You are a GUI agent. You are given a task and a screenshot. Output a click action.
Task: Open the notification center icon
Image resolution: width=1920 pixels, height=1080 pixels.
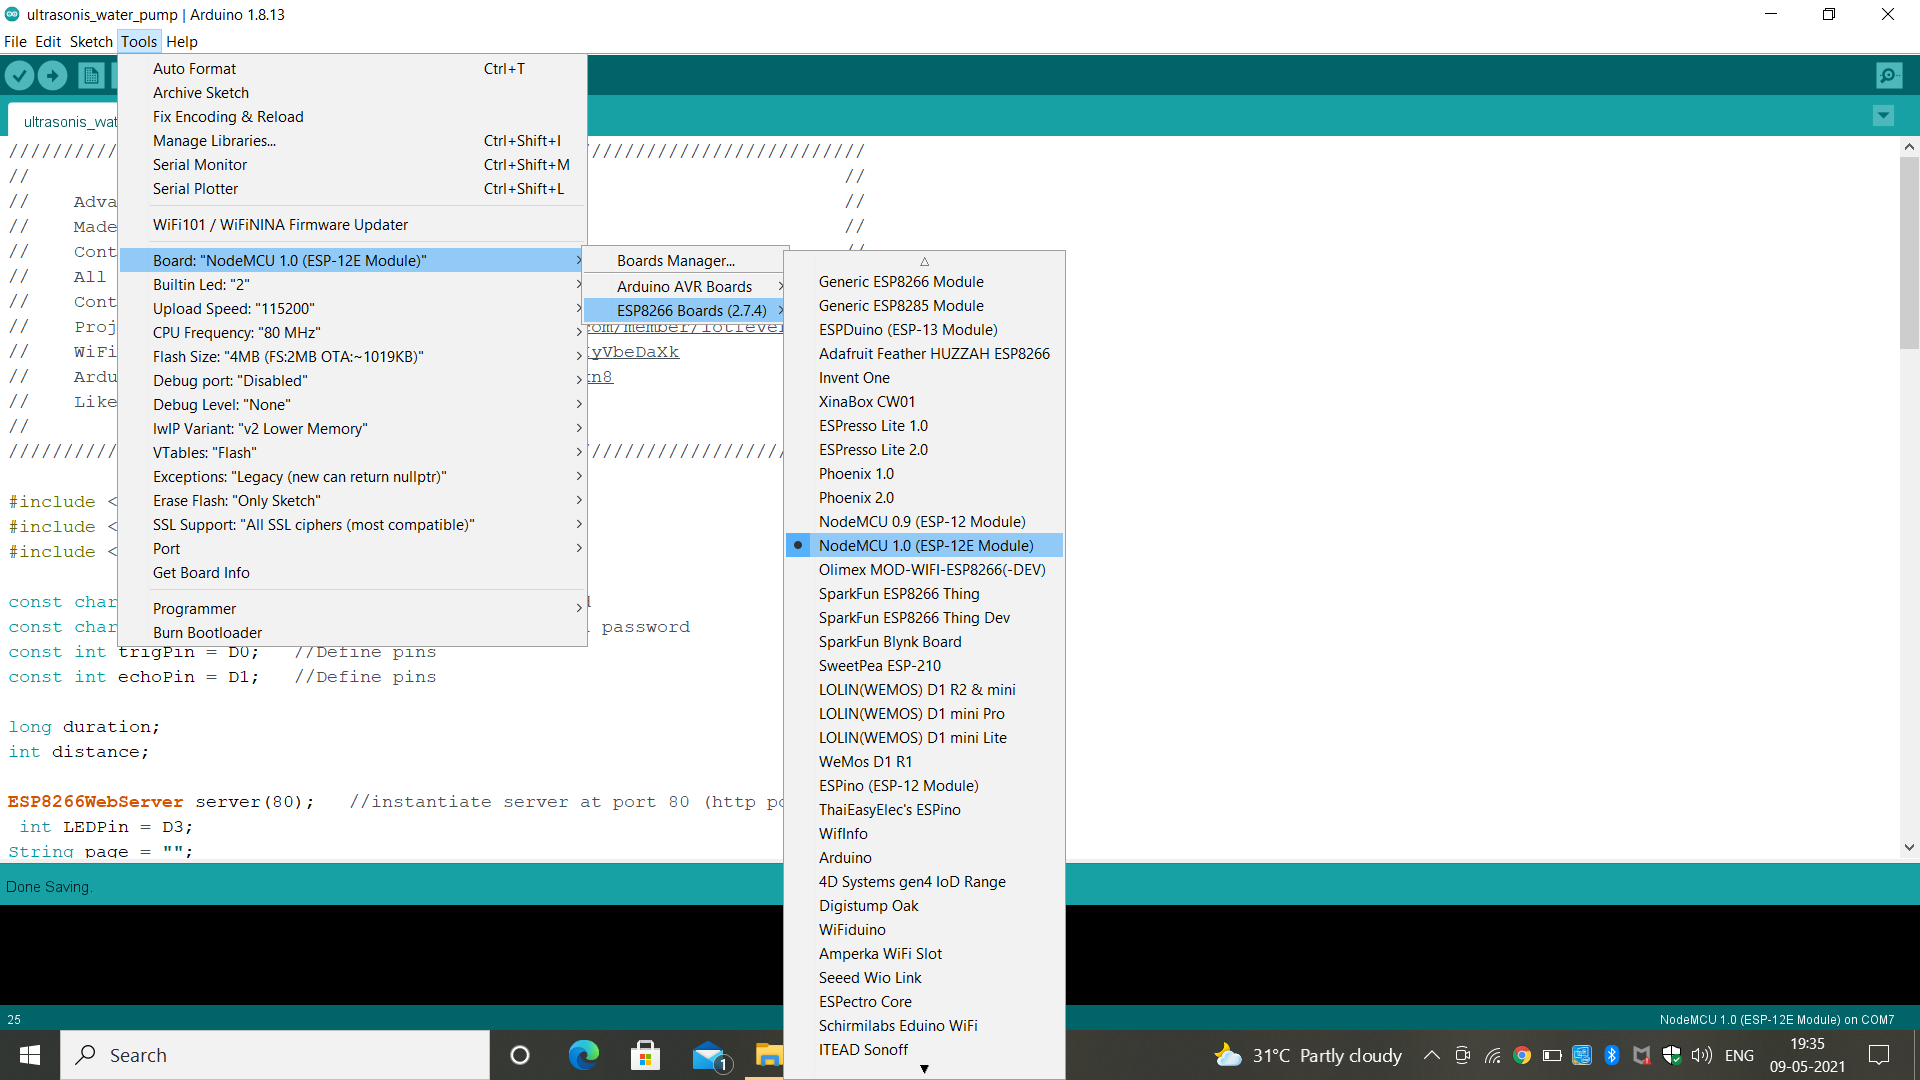1879,1055
